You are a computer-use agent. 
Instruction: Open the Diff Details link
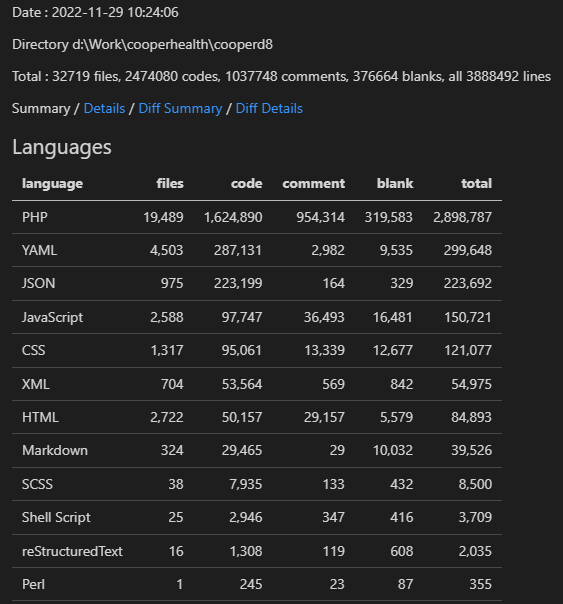click(269, 109)
